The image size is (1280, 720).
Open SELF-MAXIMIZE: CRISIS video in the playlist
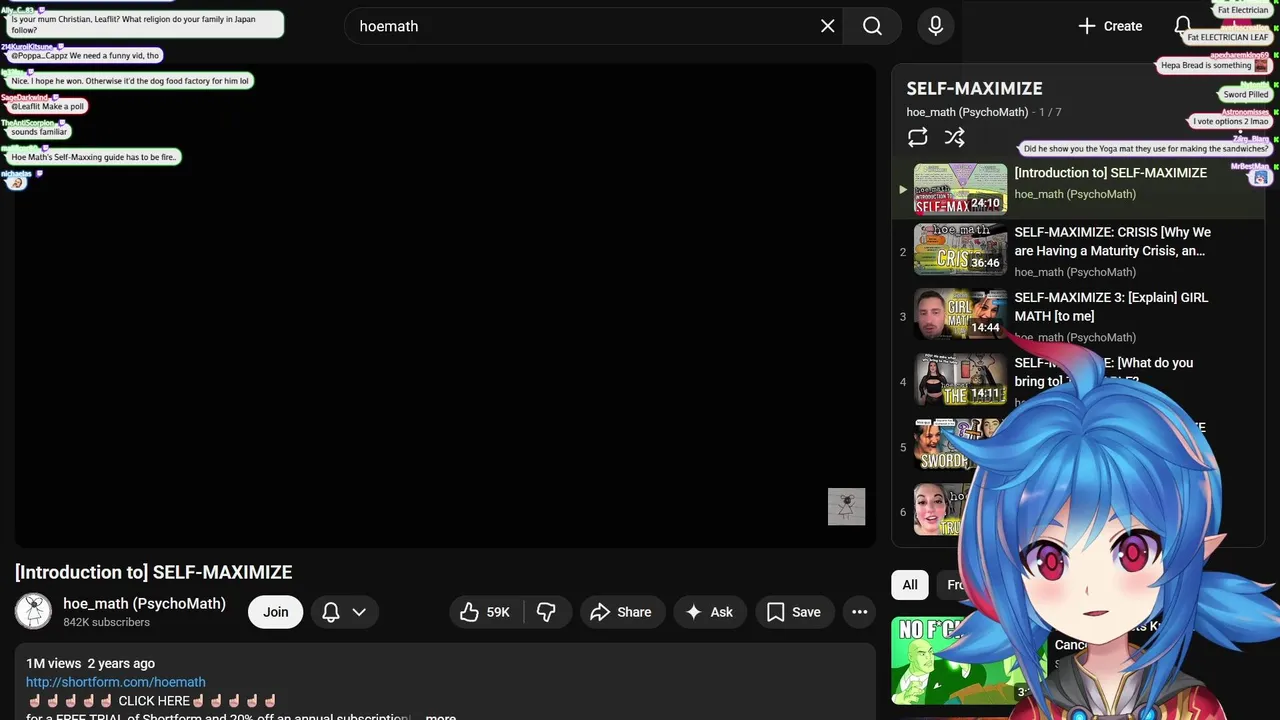tap(1076, 251)
